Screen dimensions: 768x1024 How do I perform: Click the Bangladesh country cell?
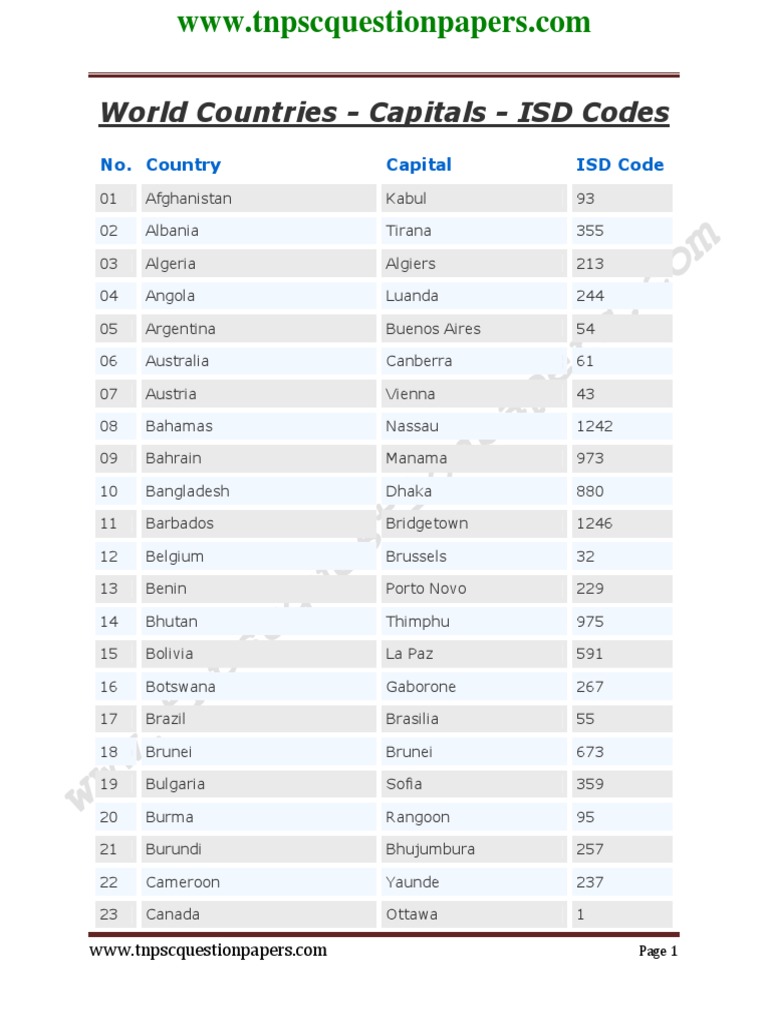coord(187,491)
